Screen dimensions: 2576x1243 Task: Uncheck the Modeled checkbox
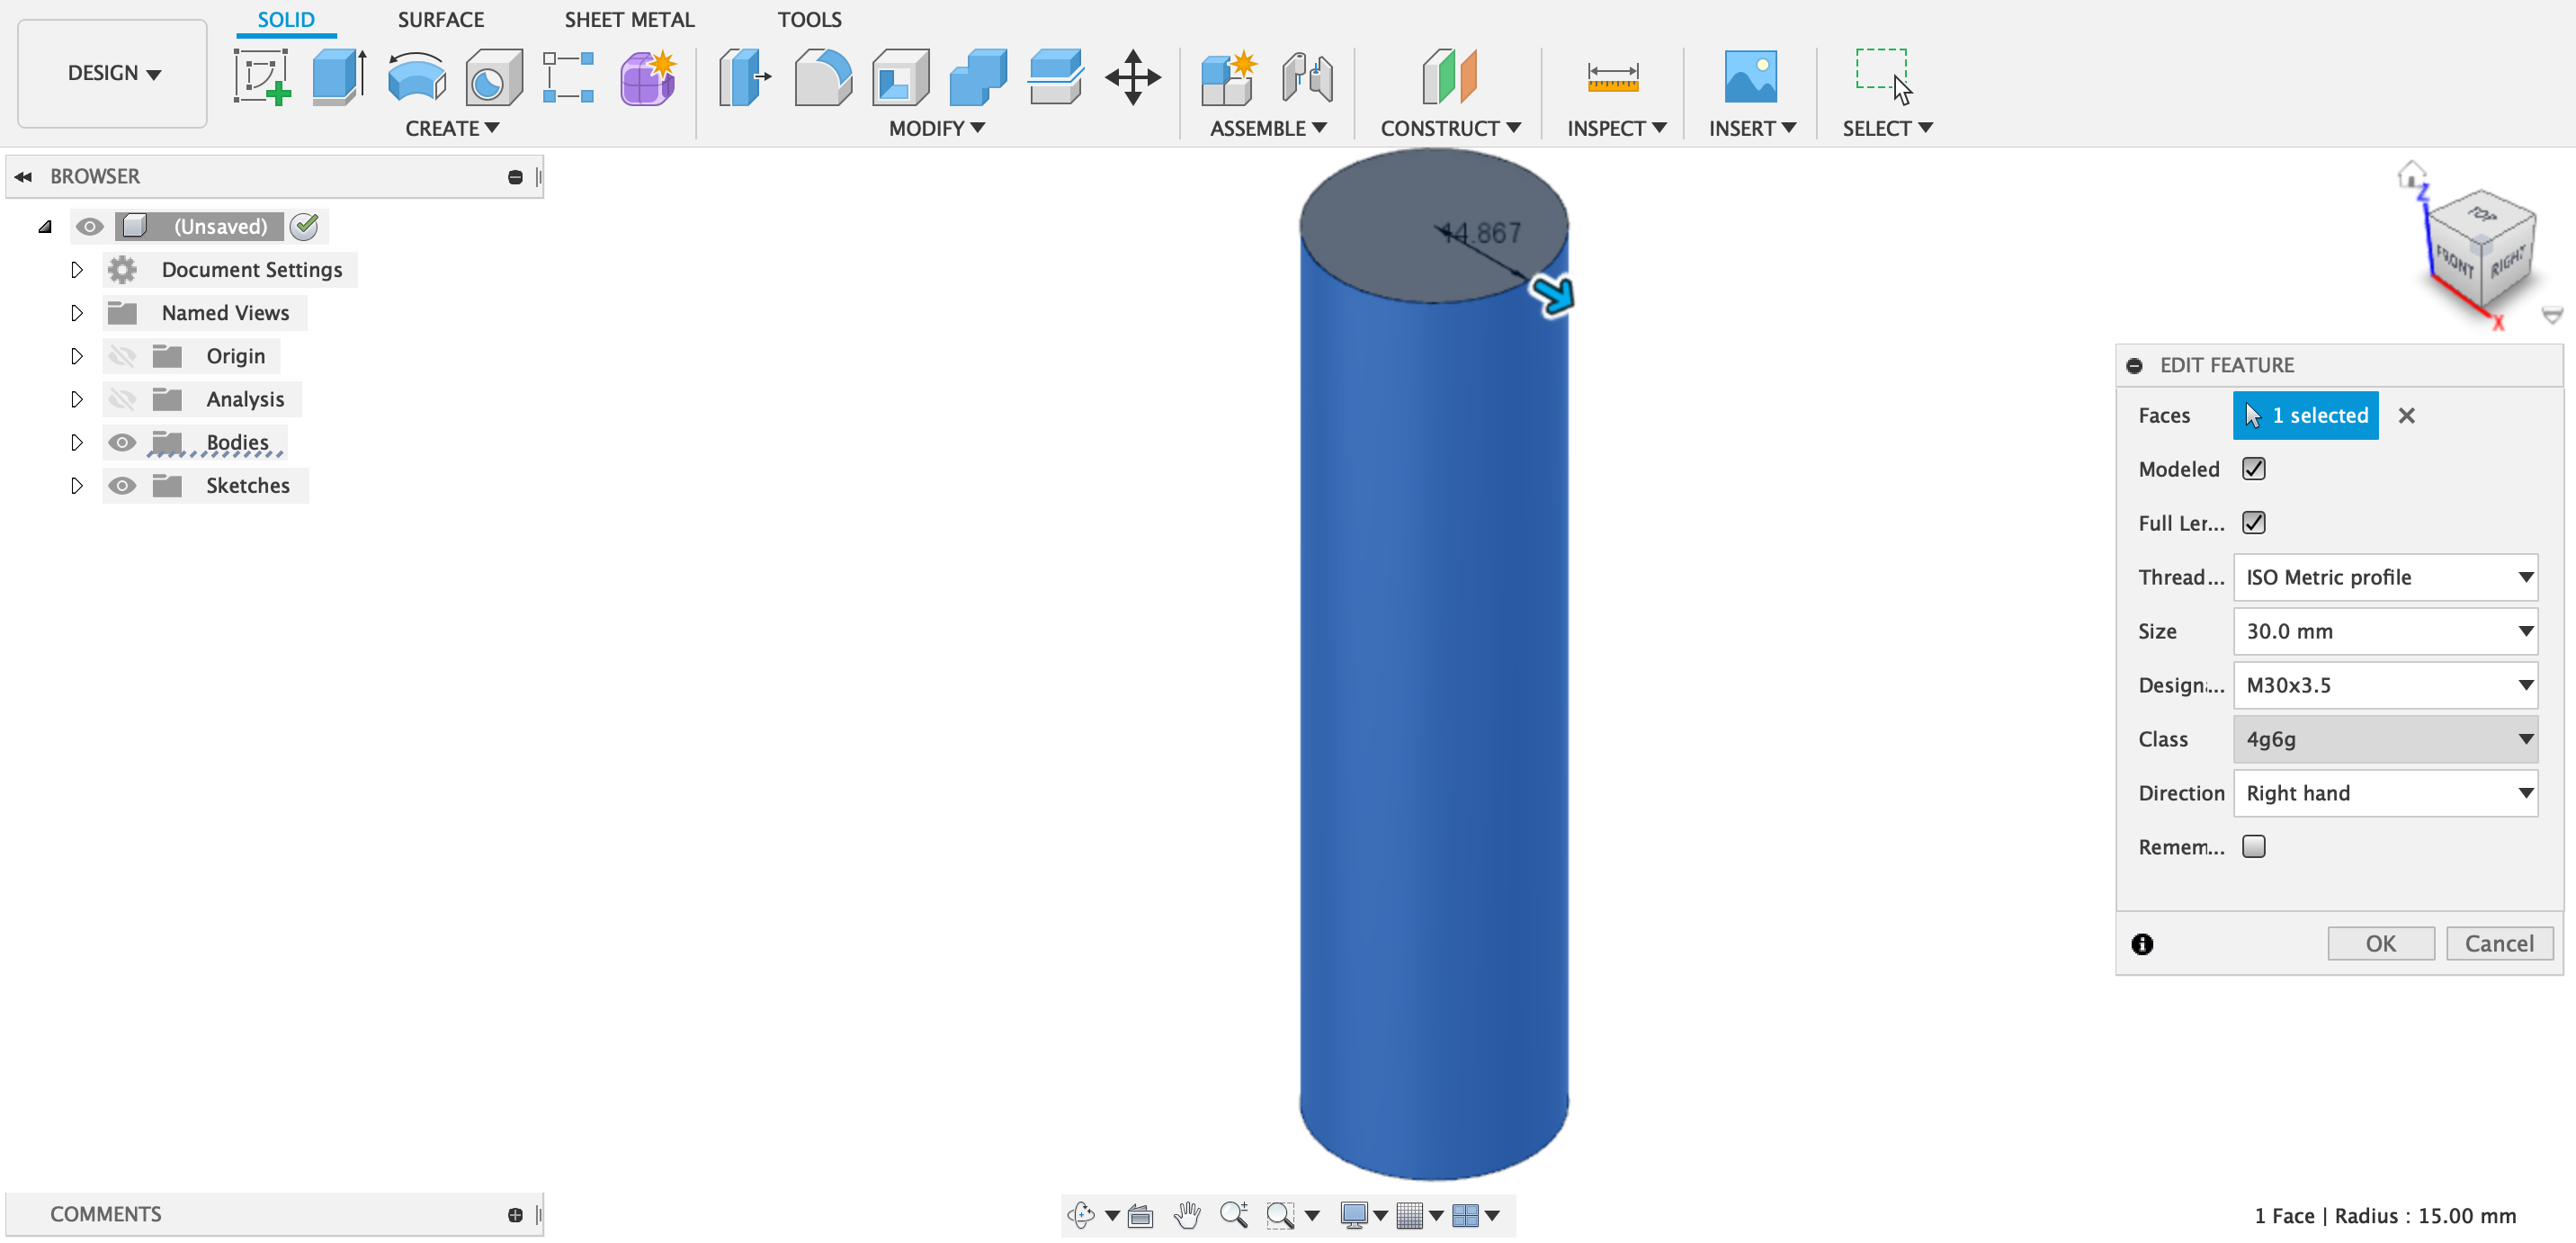click(2253, 468)
